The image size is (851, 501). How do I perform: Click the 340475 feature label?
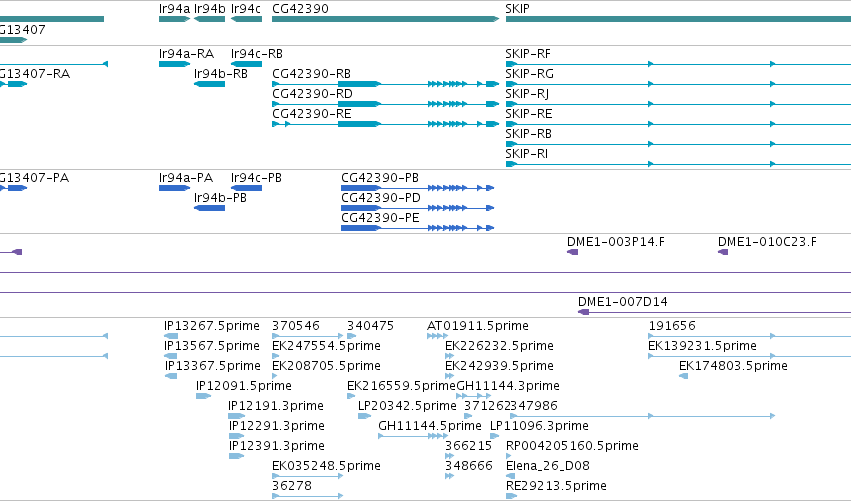371,326
